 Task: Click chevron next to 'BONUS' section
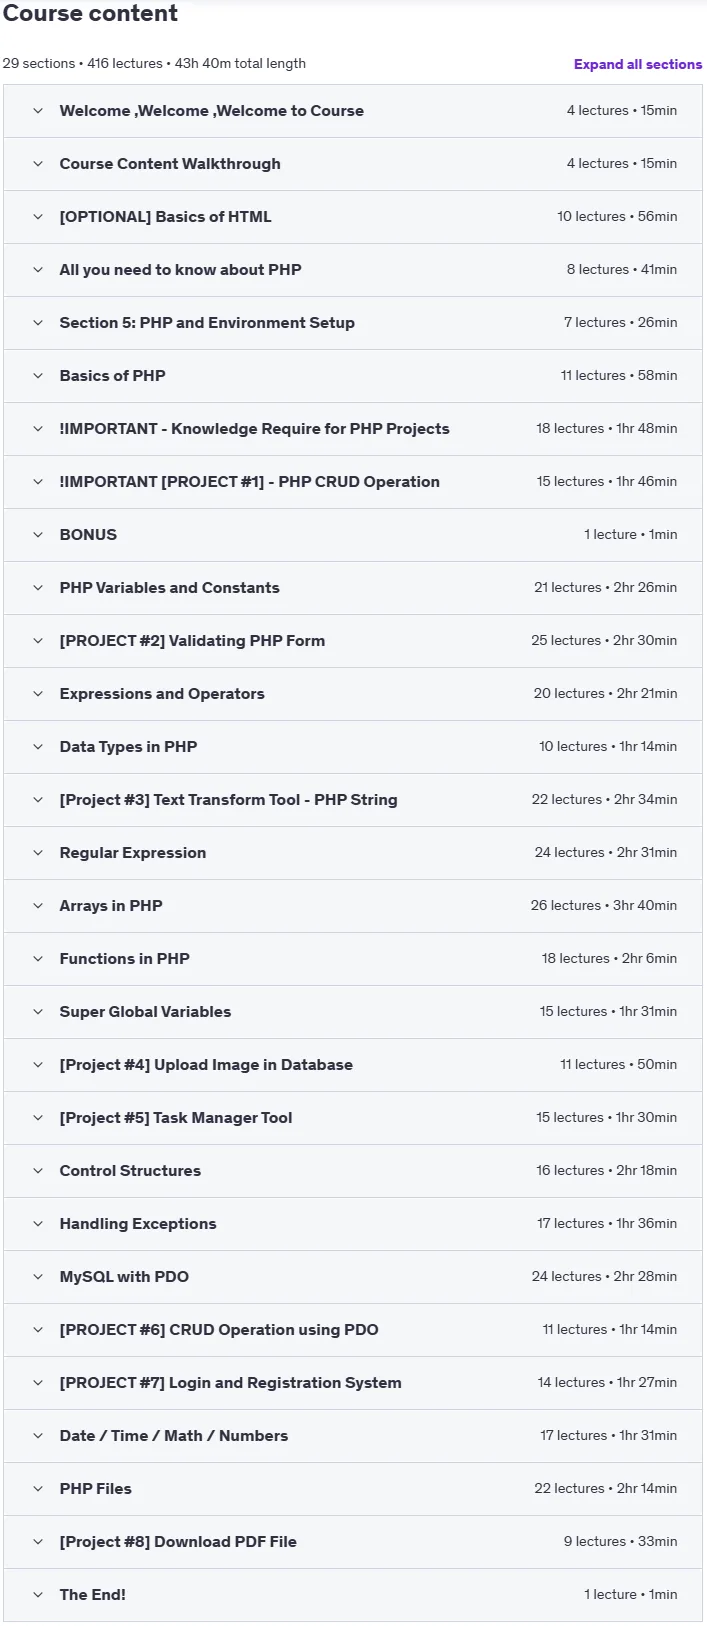point(38,535)
